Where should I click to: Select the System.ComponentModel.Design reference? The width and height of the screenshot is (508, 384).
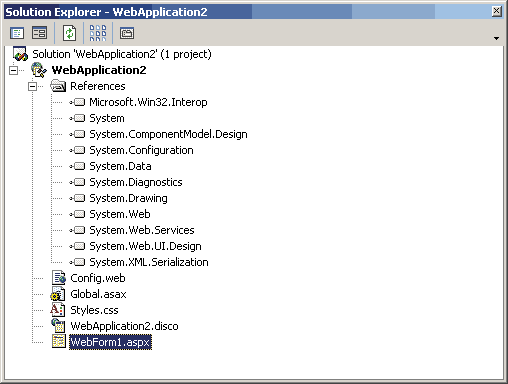(168, 134)
